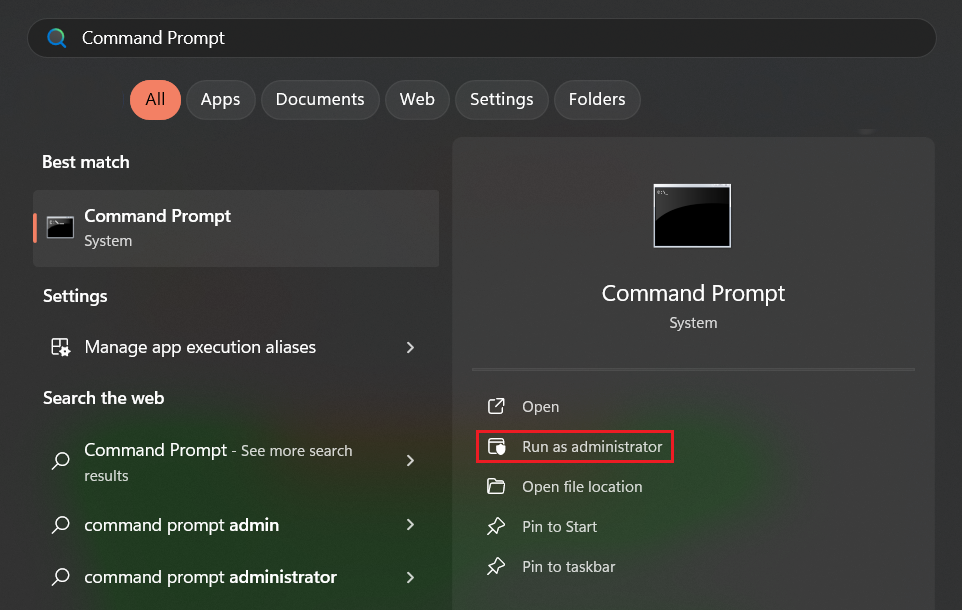Screen dimensions: 962x610
Task: Click the search magnifier icon
Action: 56,37
